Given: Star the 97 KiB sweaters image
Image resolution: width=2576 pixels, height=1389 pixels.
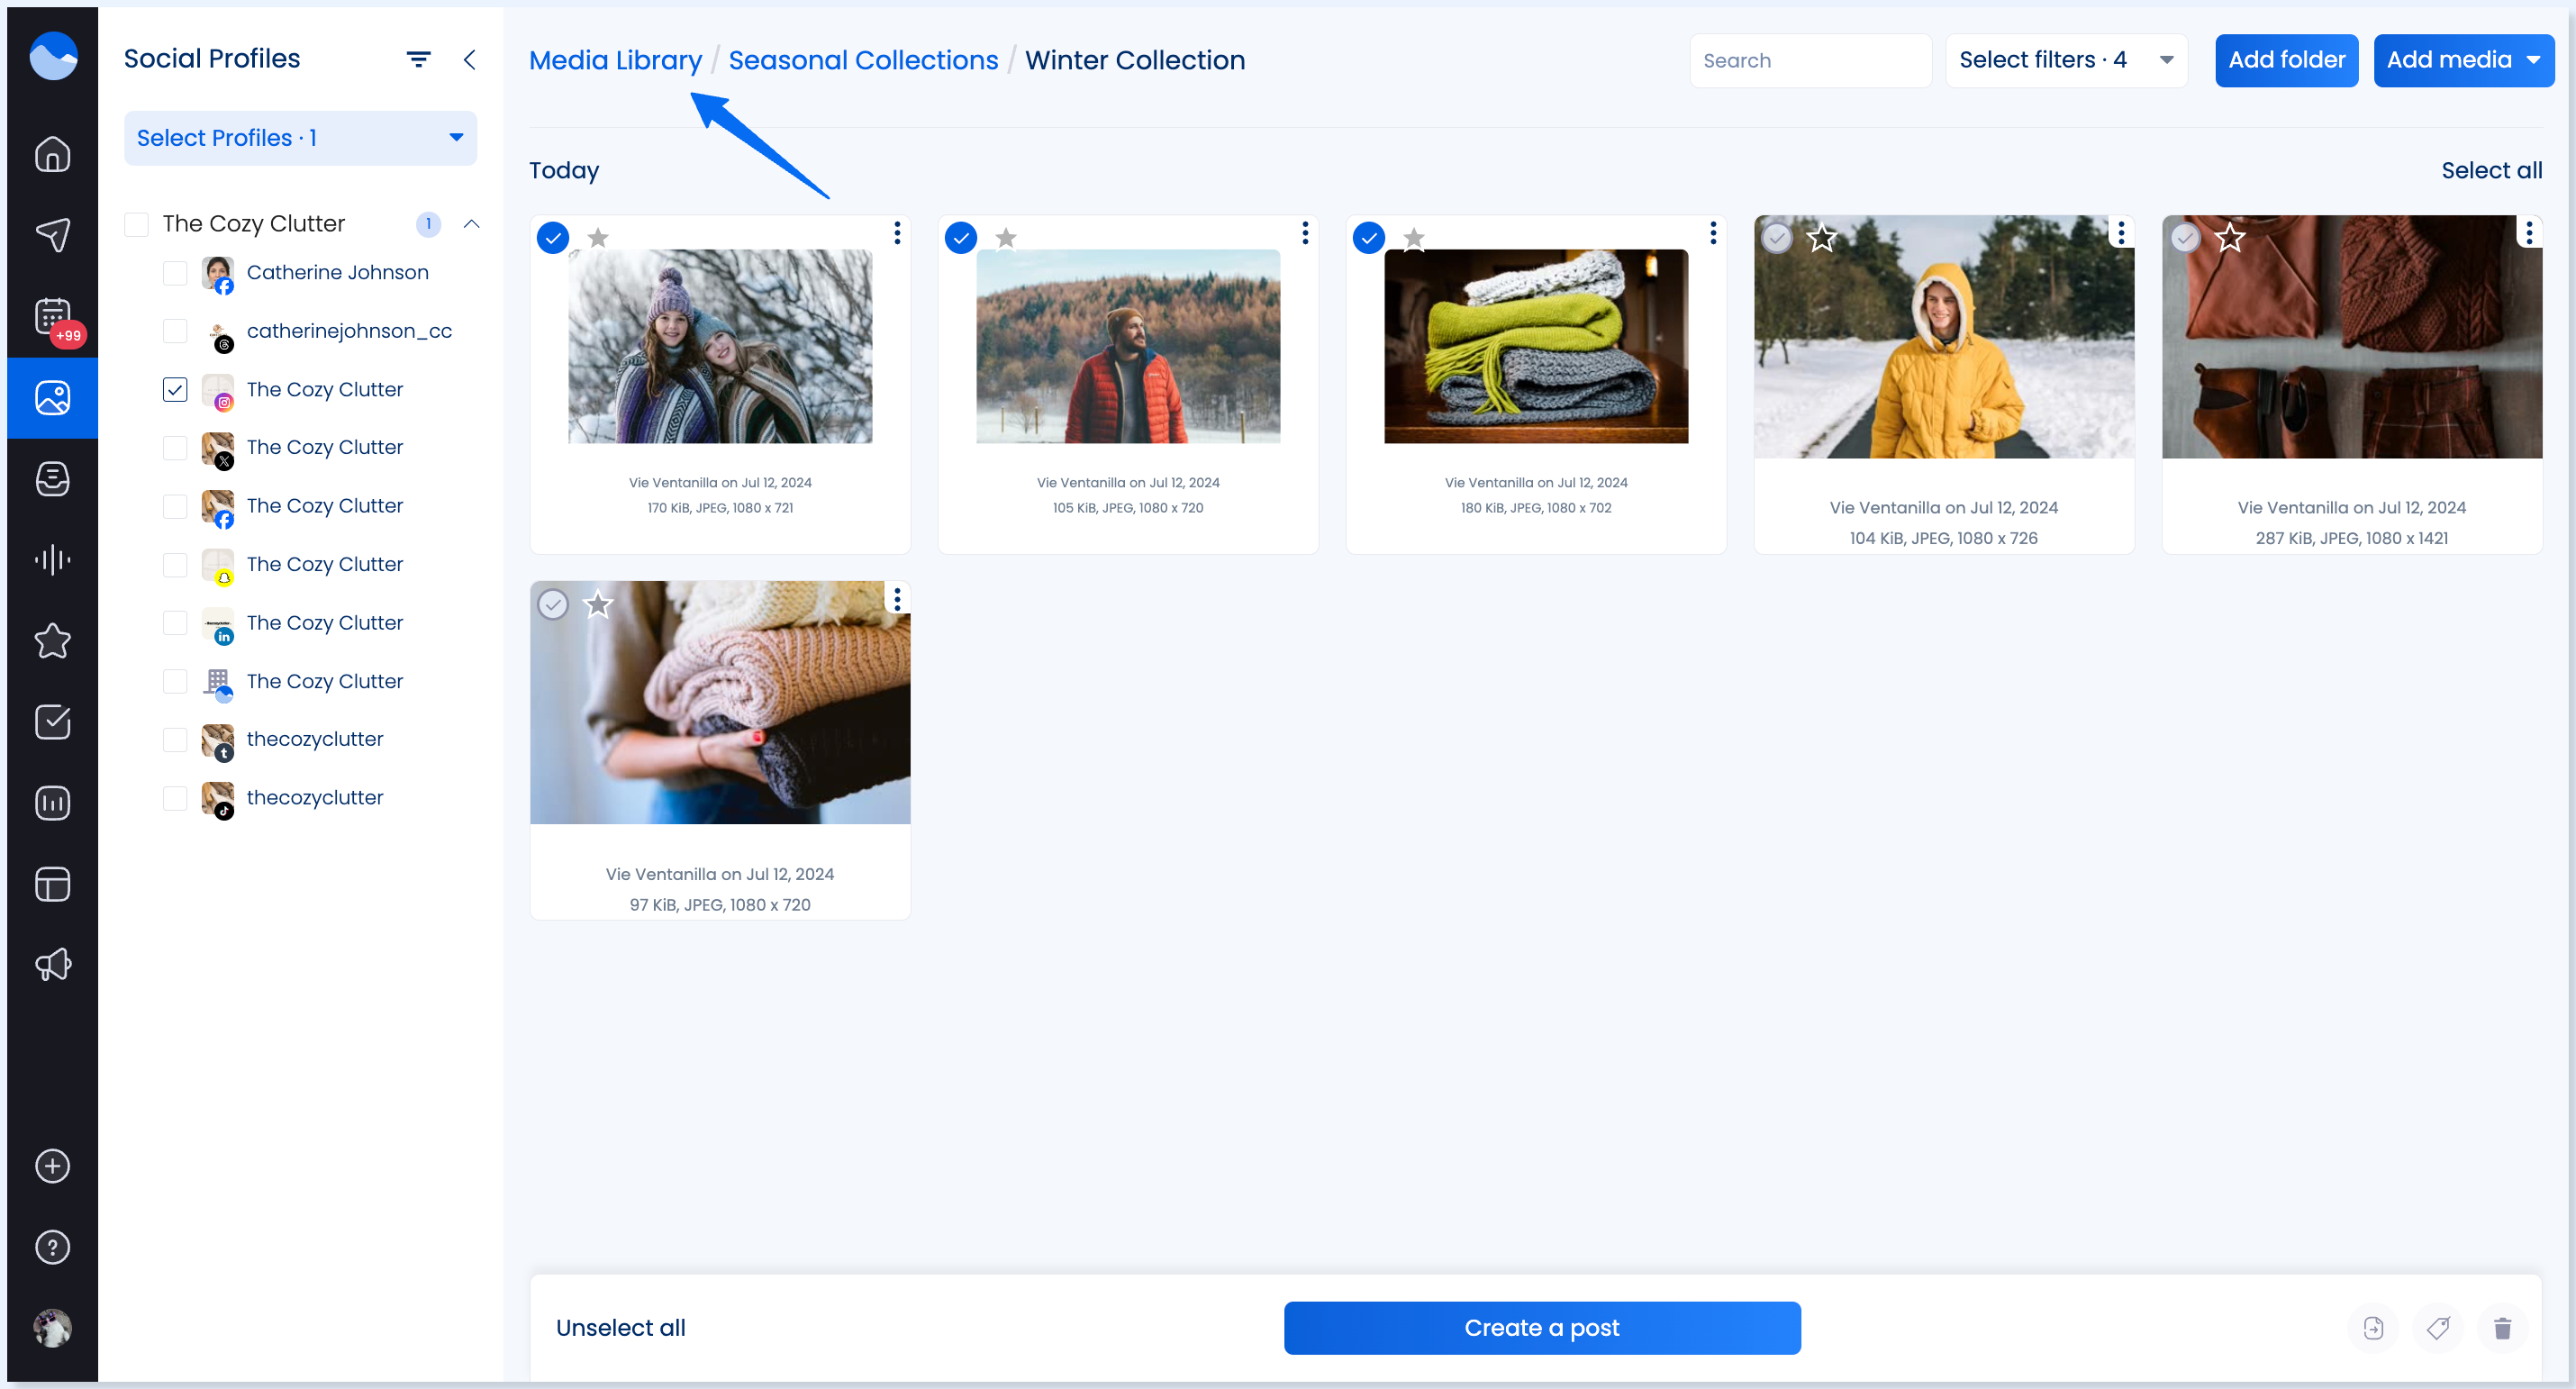Looking at the screenshot, I should [x=598, y=604].
